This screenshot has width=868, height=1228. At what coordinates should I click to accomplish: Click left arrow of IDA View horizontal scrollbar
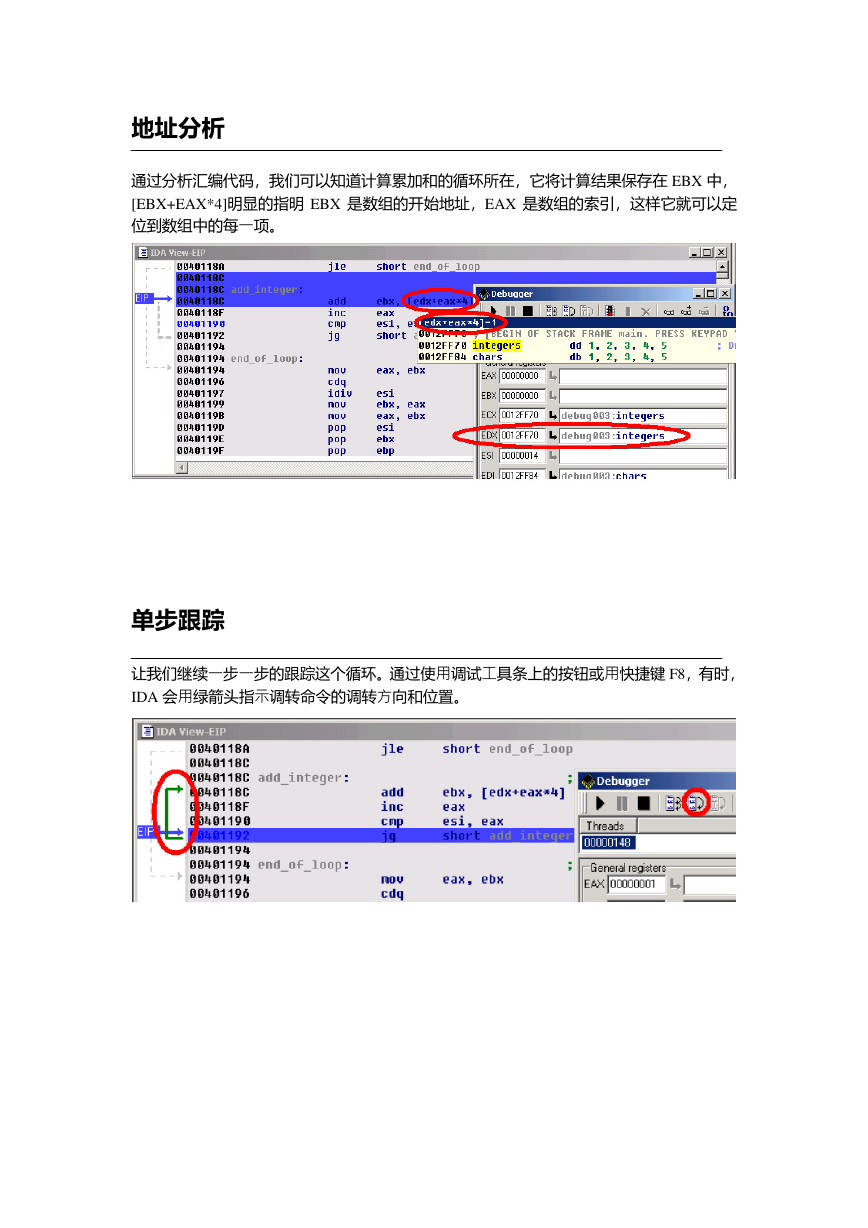point(181,467)
